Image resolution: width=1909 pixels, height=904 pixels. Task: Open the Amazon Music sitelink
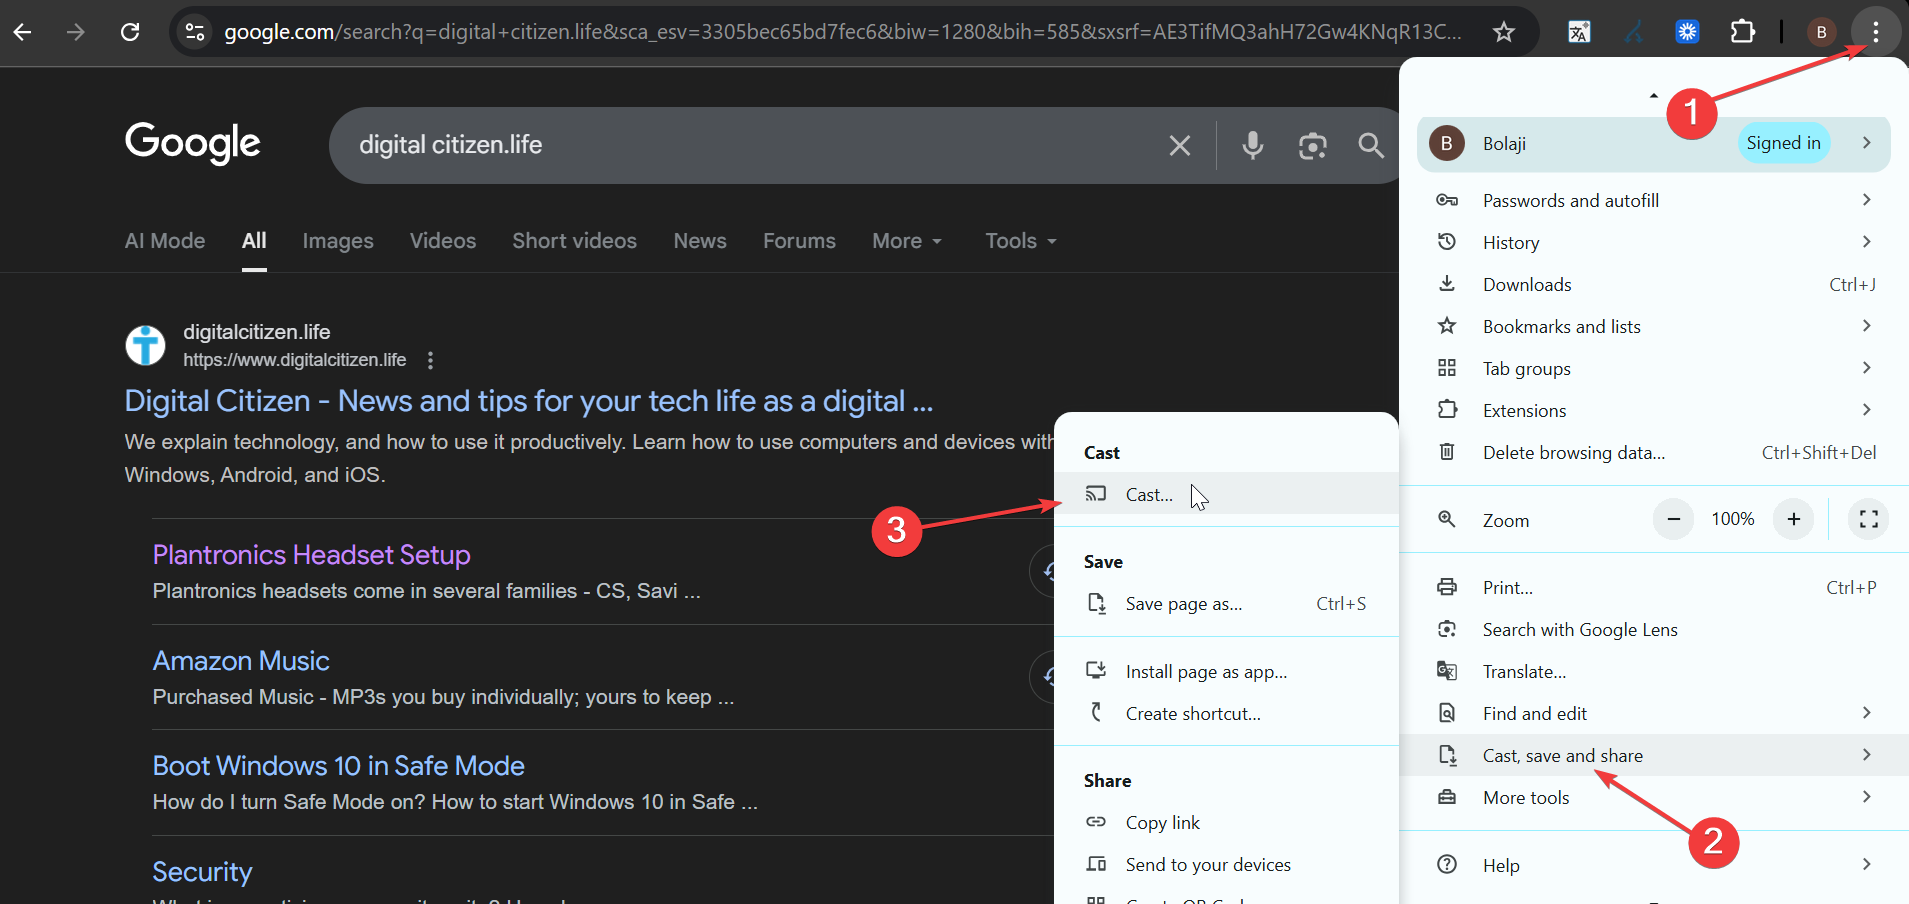click(x=241, y=661)
